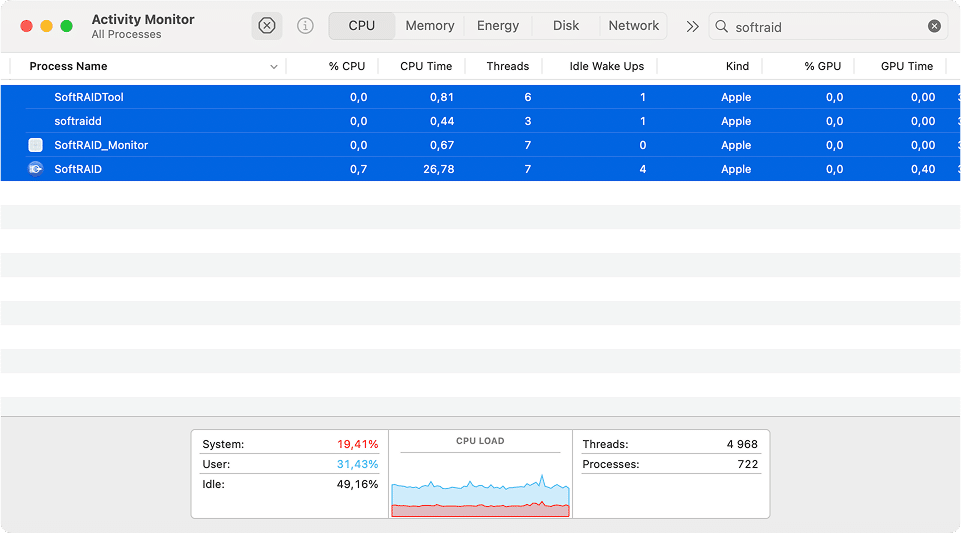Screen dimensions: 961x533
Task: Click in the softraid search field
Action: tap(827, 26)
